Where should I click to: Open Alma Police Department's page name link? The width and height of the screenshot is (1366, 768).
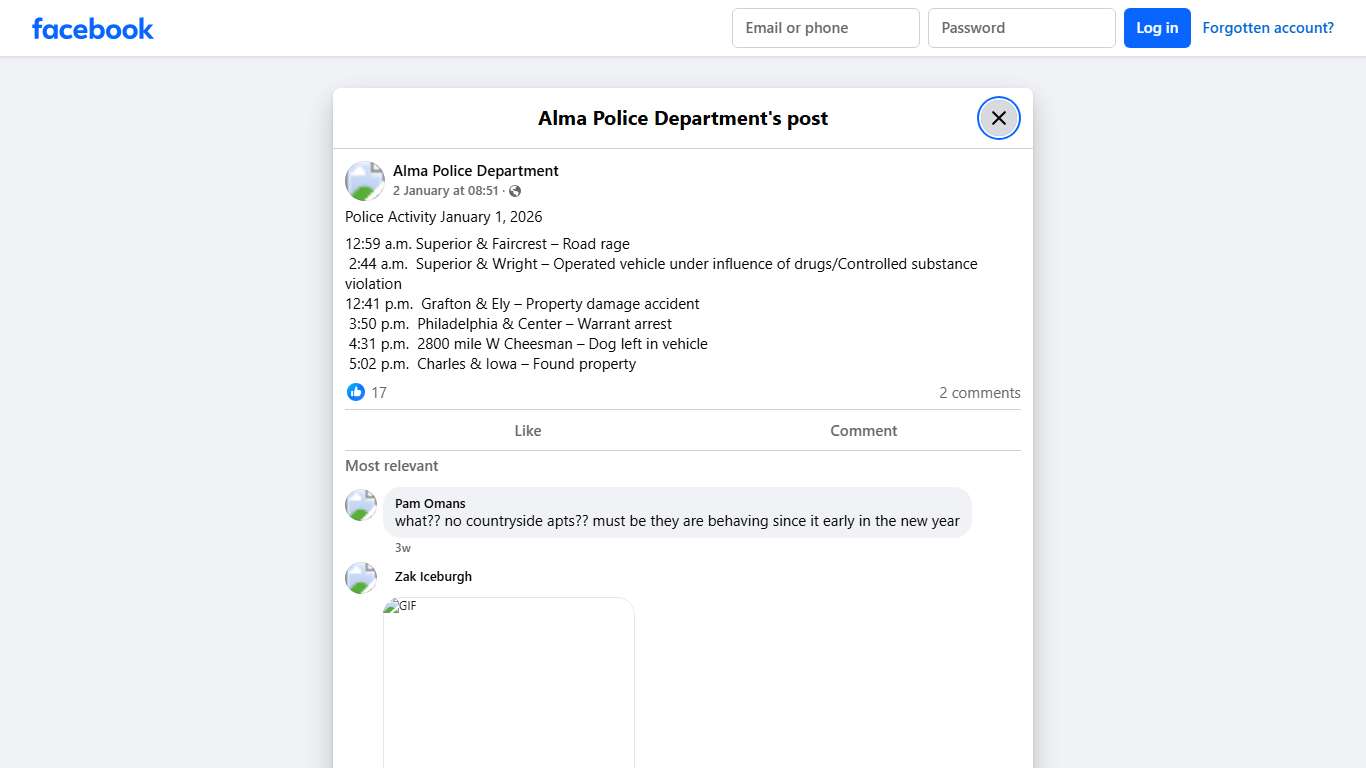(475, 170)
